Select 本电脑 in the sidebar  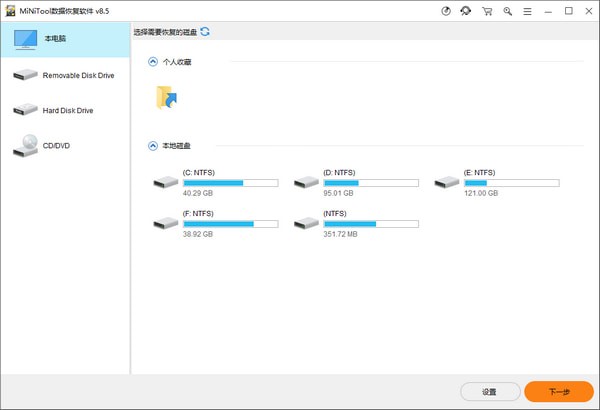pos(65,38)
